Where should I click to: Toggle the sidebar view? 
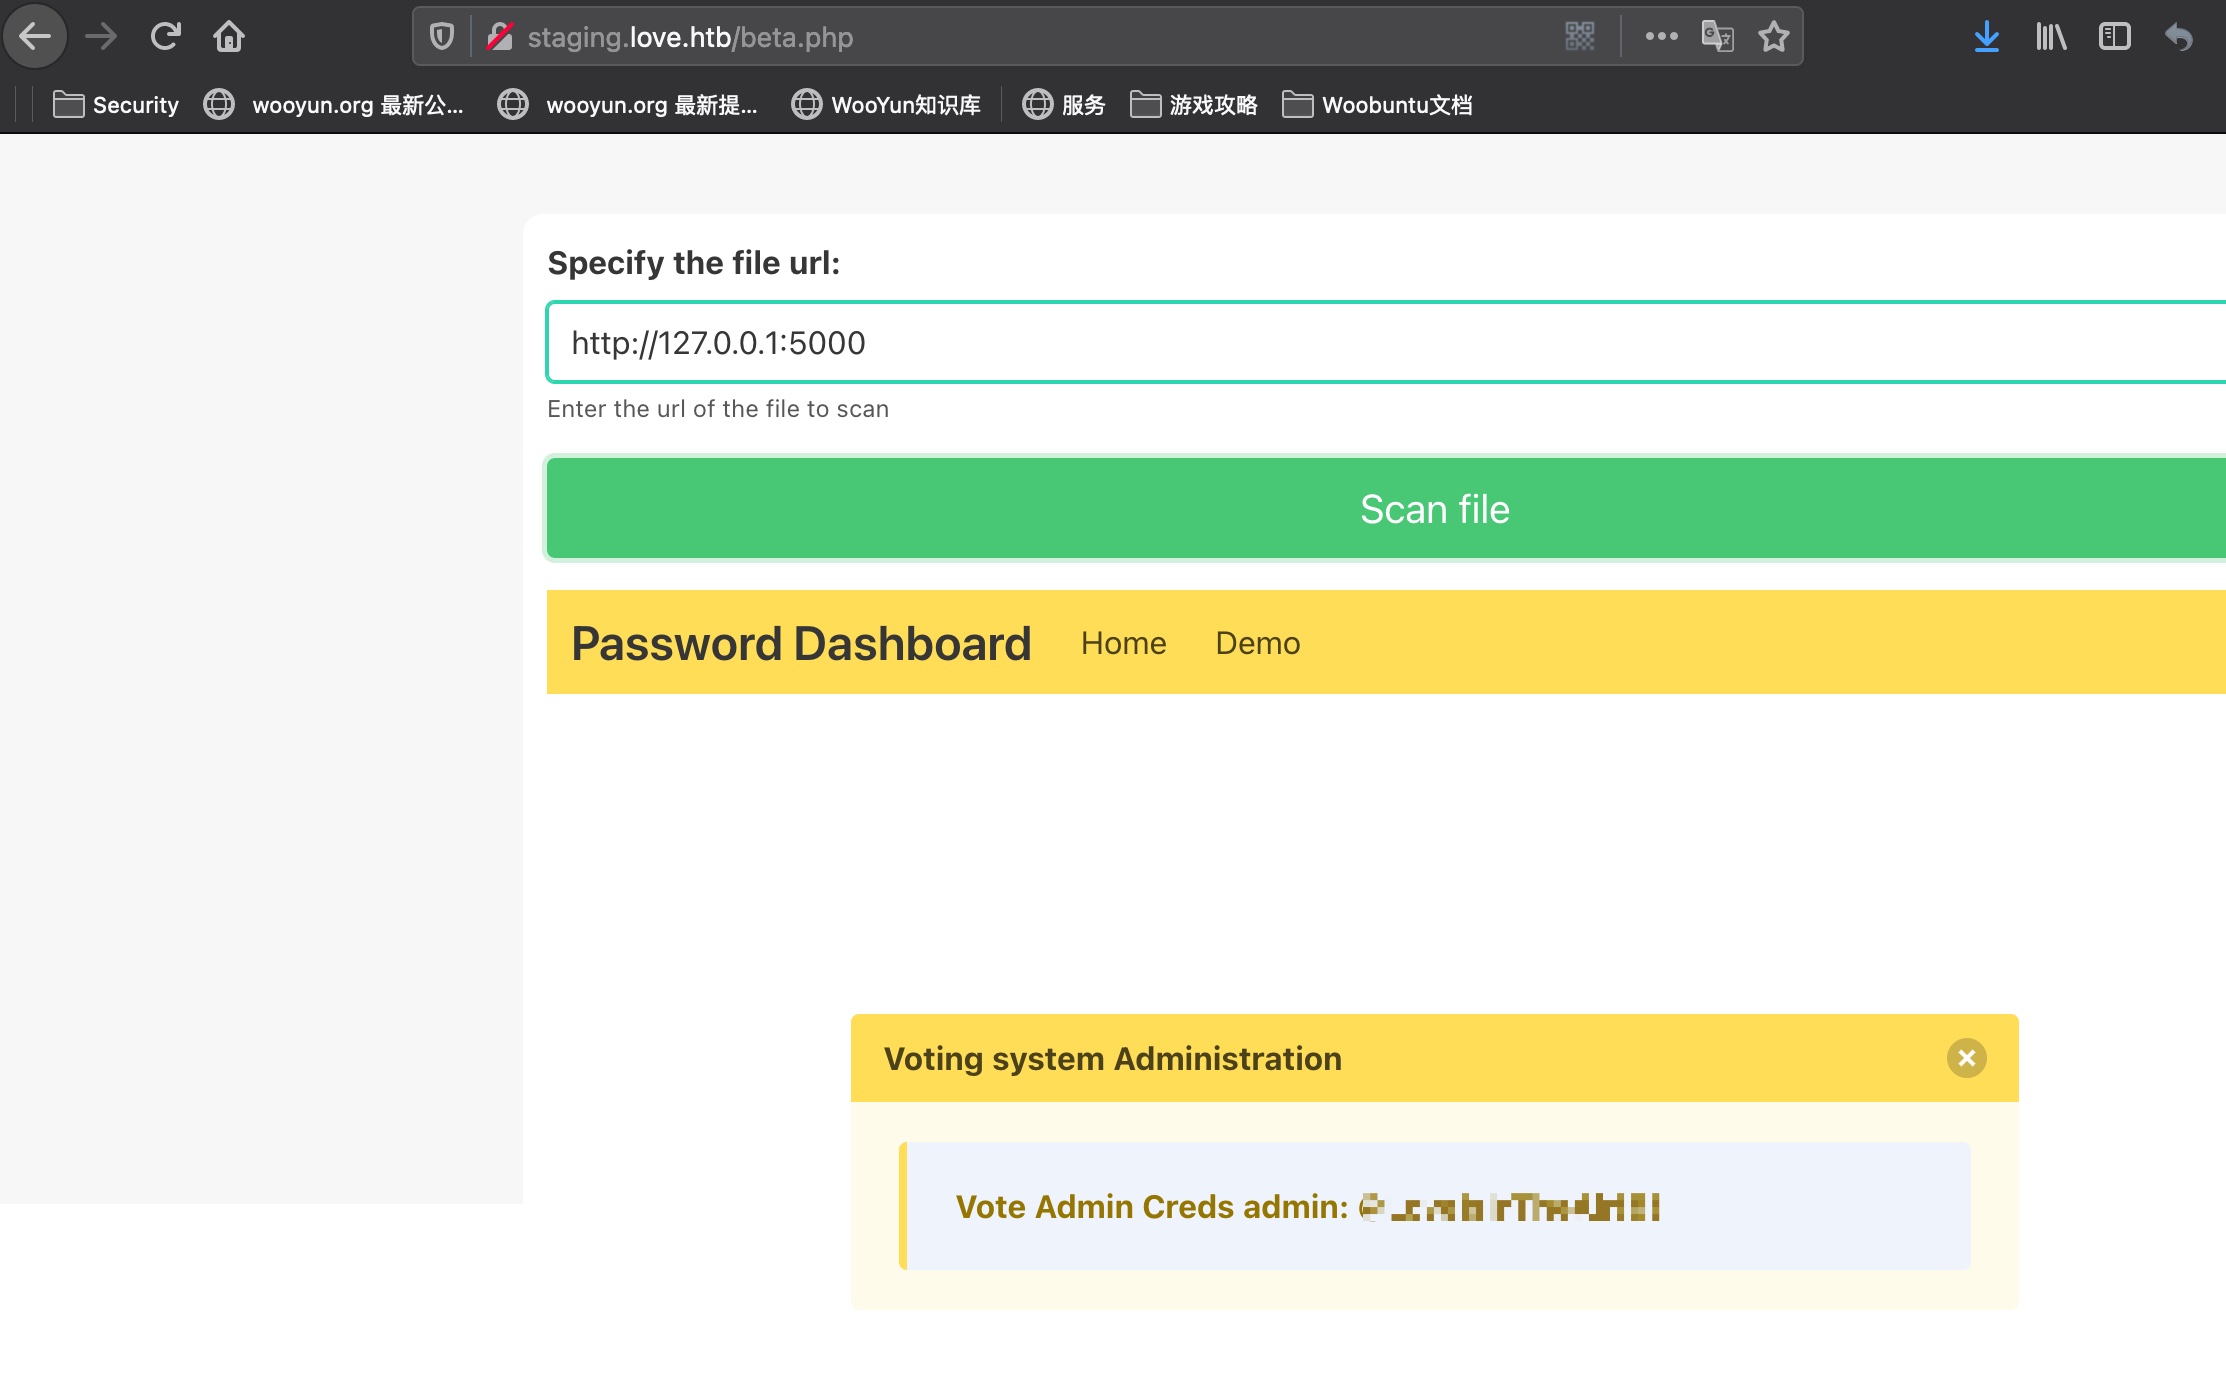pos(2114,37)
